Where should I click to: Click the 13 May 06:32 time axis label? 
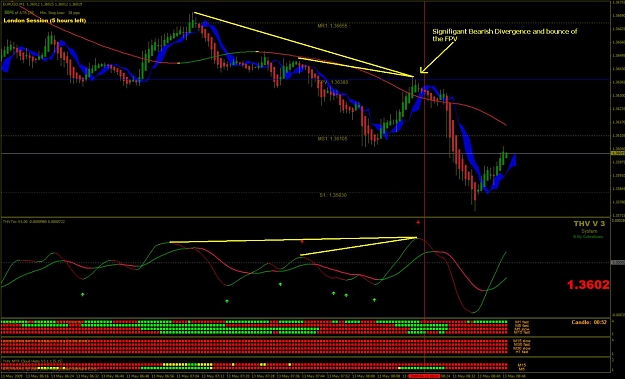tap(88, 376)
